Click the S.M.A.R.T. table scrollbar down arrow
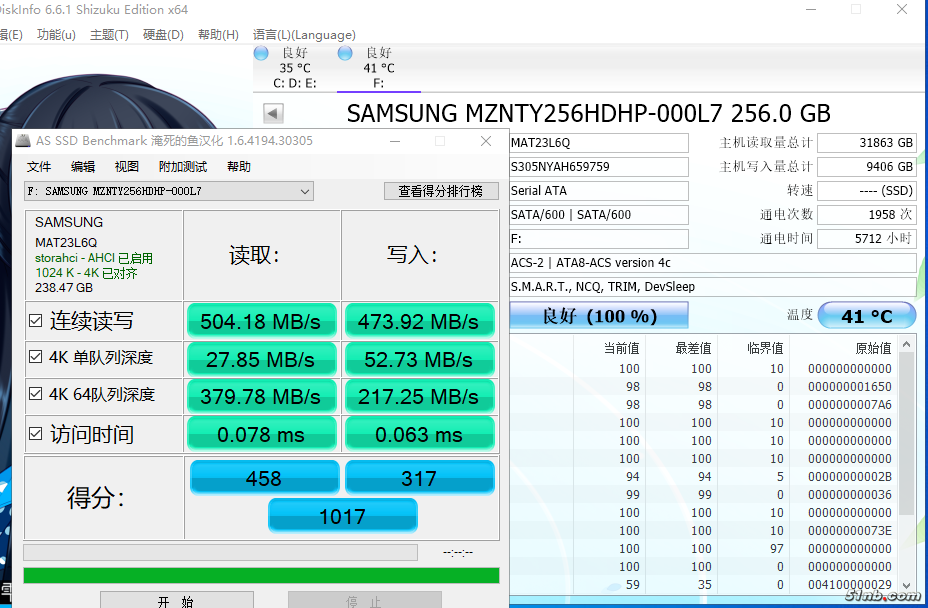The width and height of the screenshot is (928, 608). tap(907, 585)
